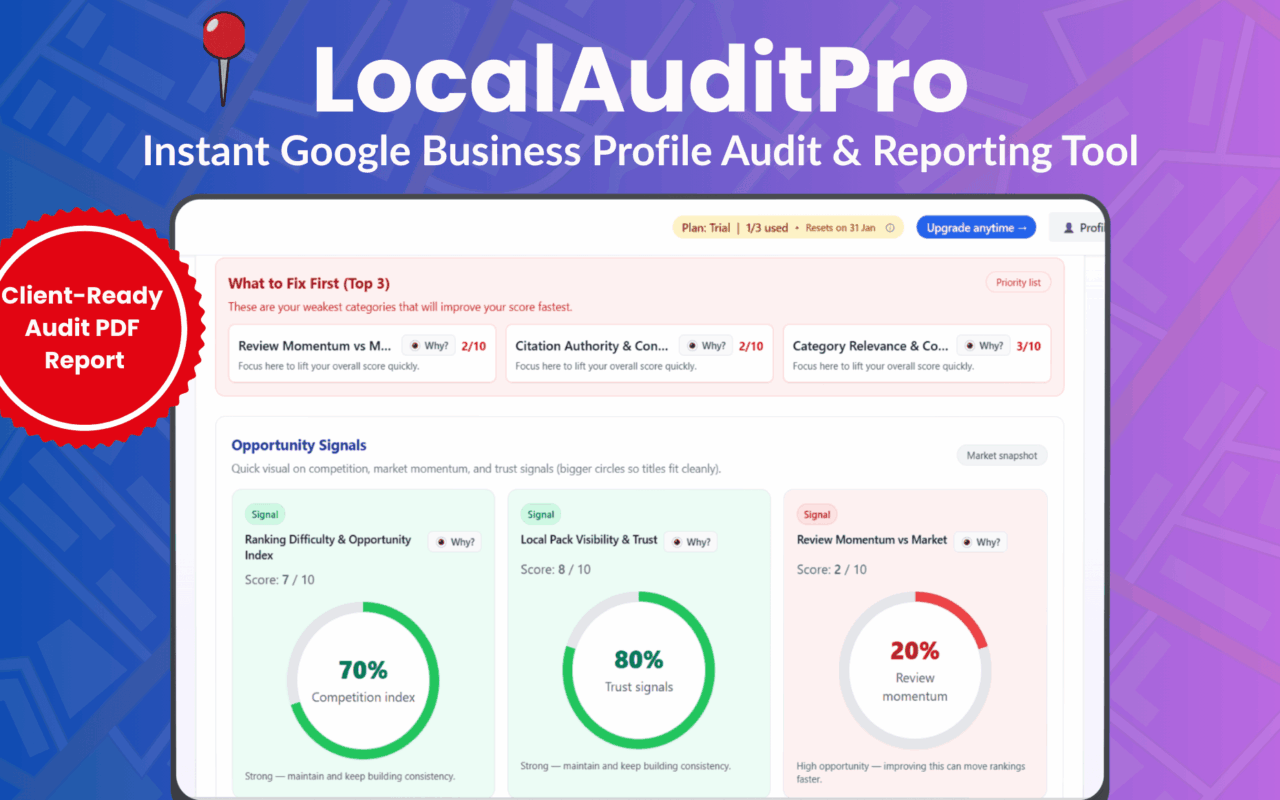The image size is (1280, 800).
Task: Click the 'Resets on 31 Jan' text
Action: point(840,228)
